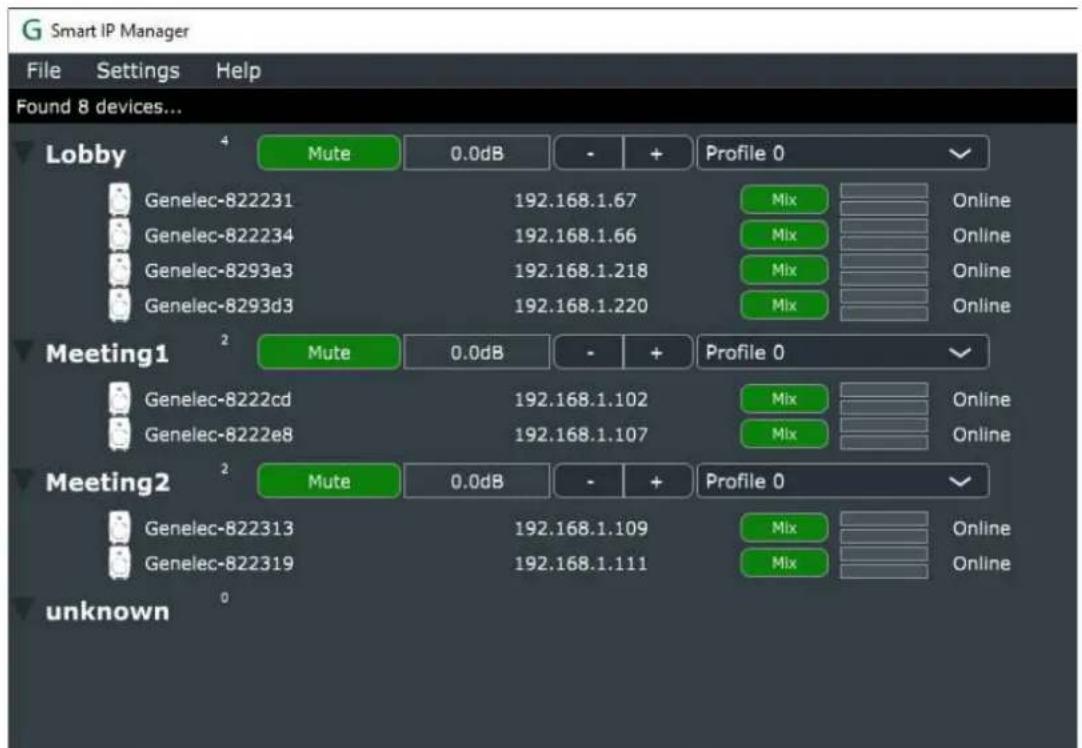
Task: Select device name Genelec-822231
Action: [x=219, y=200]
